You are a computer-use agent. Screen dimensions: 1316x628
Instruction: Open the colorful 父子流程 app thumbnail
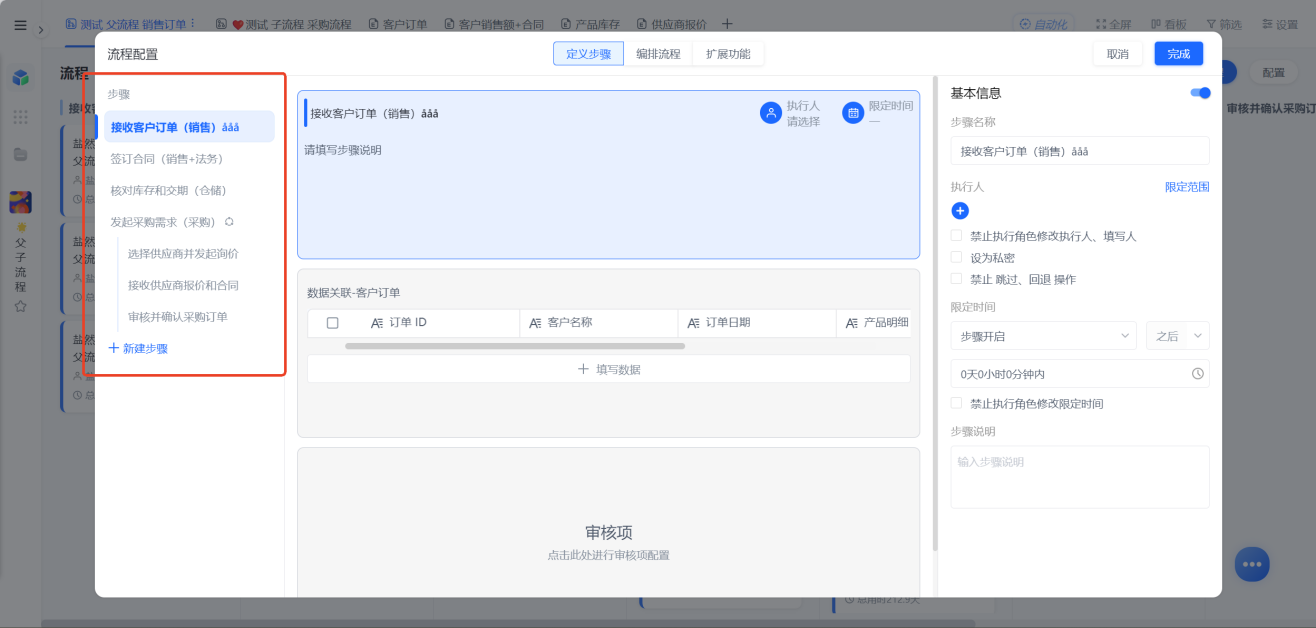pyautogui.click(x=20, y=202)
